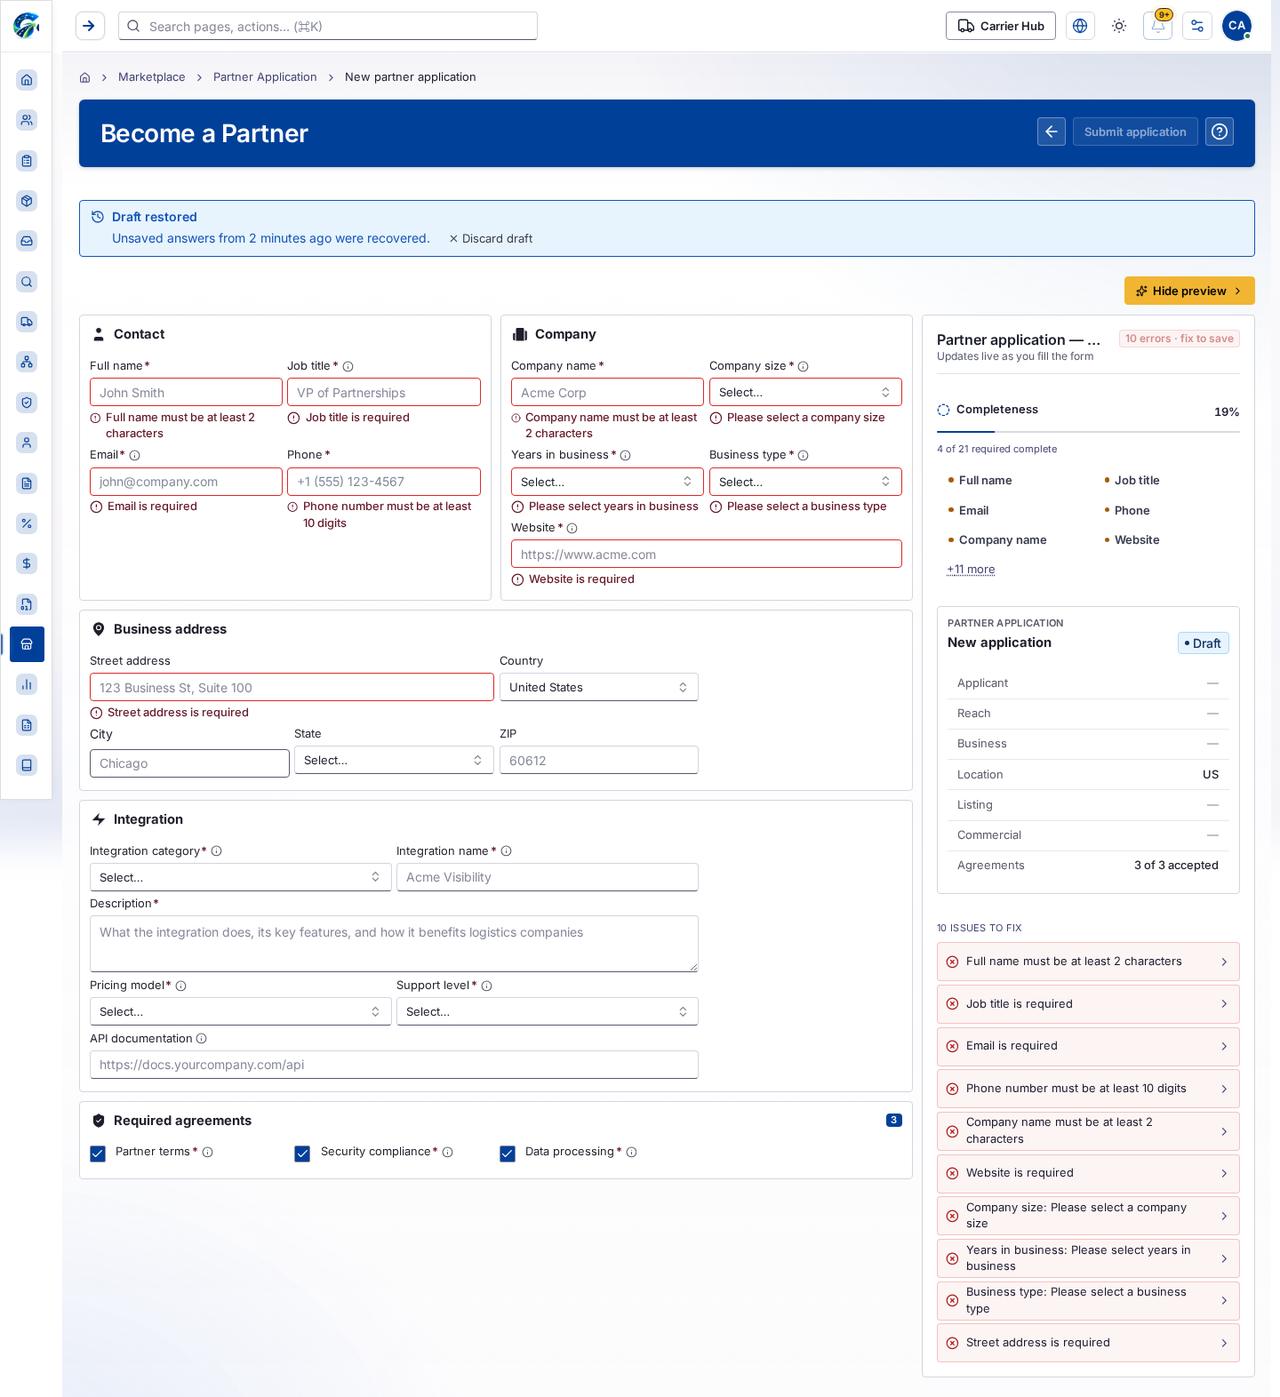
Task: Open the Pricing model dropdown
Action: 240,1012
